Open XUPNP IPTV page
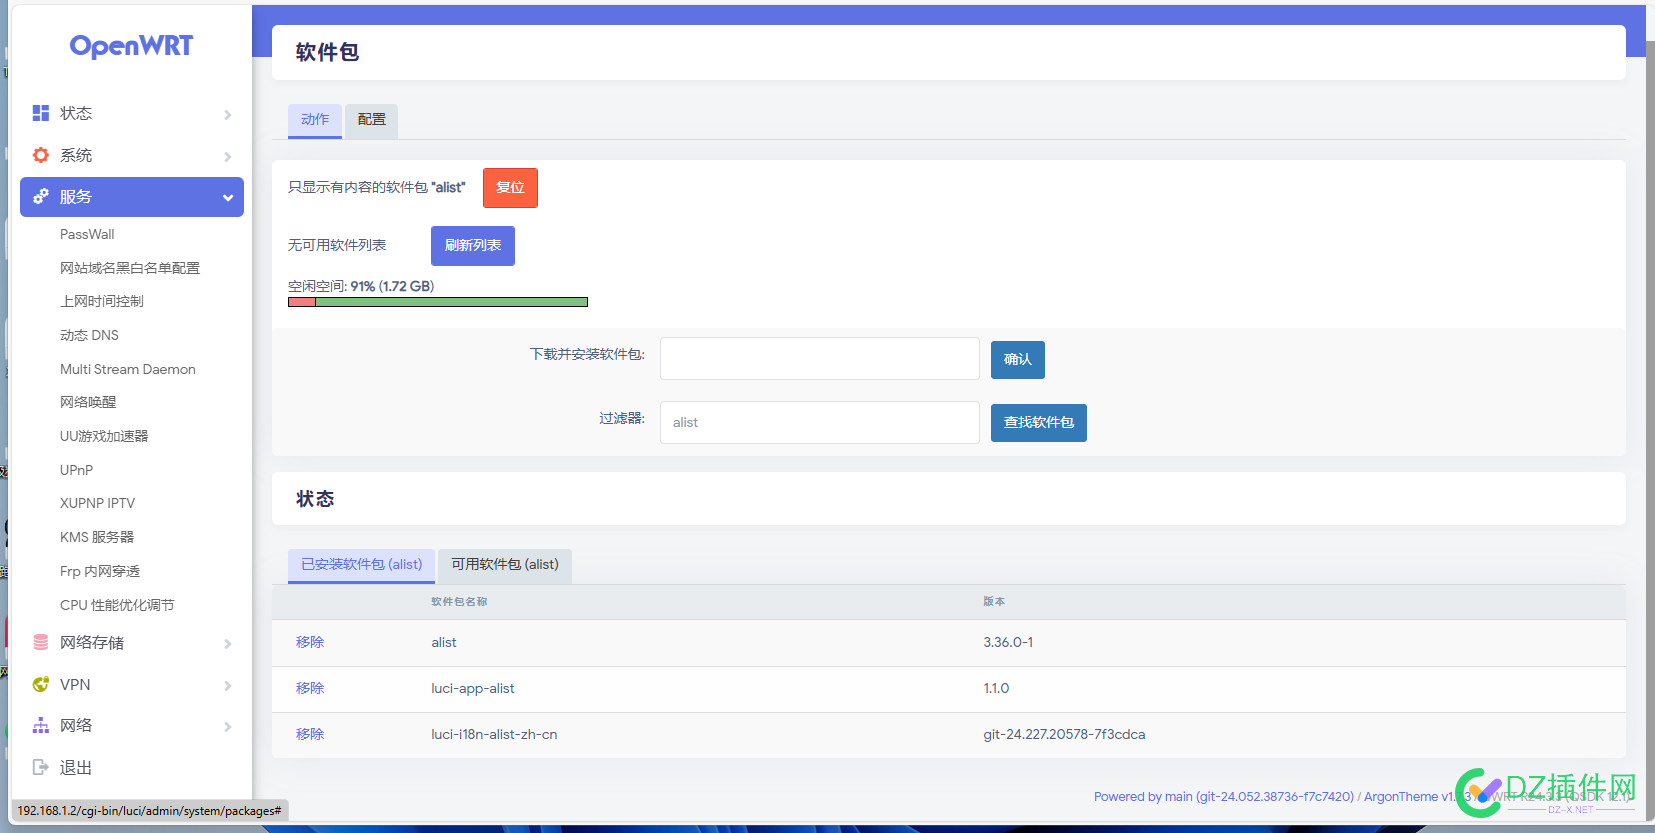This screenshot has width=1655, height=833. click(97, 503)
